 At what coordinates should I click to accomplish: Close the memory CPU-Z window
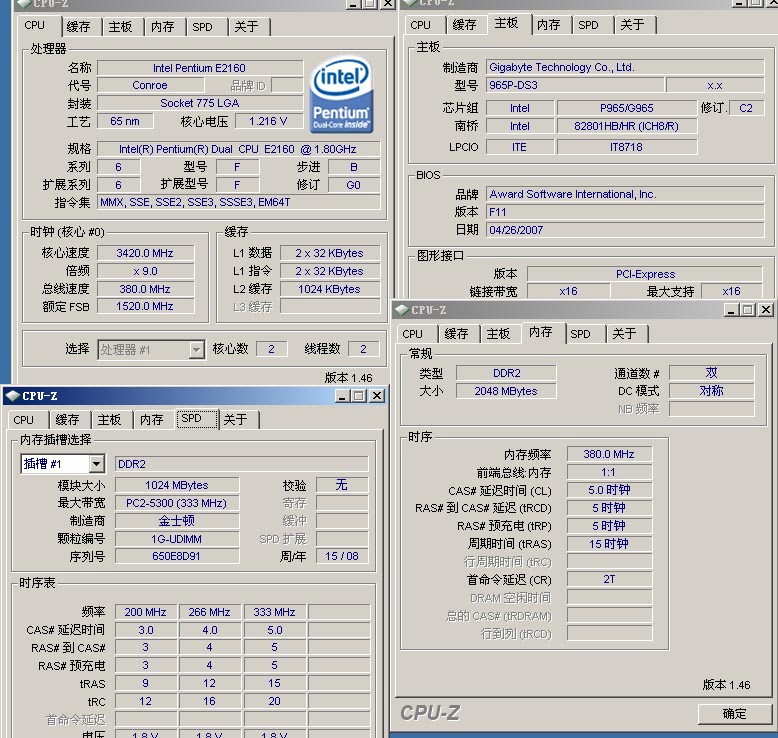click(x=766, y=310)
